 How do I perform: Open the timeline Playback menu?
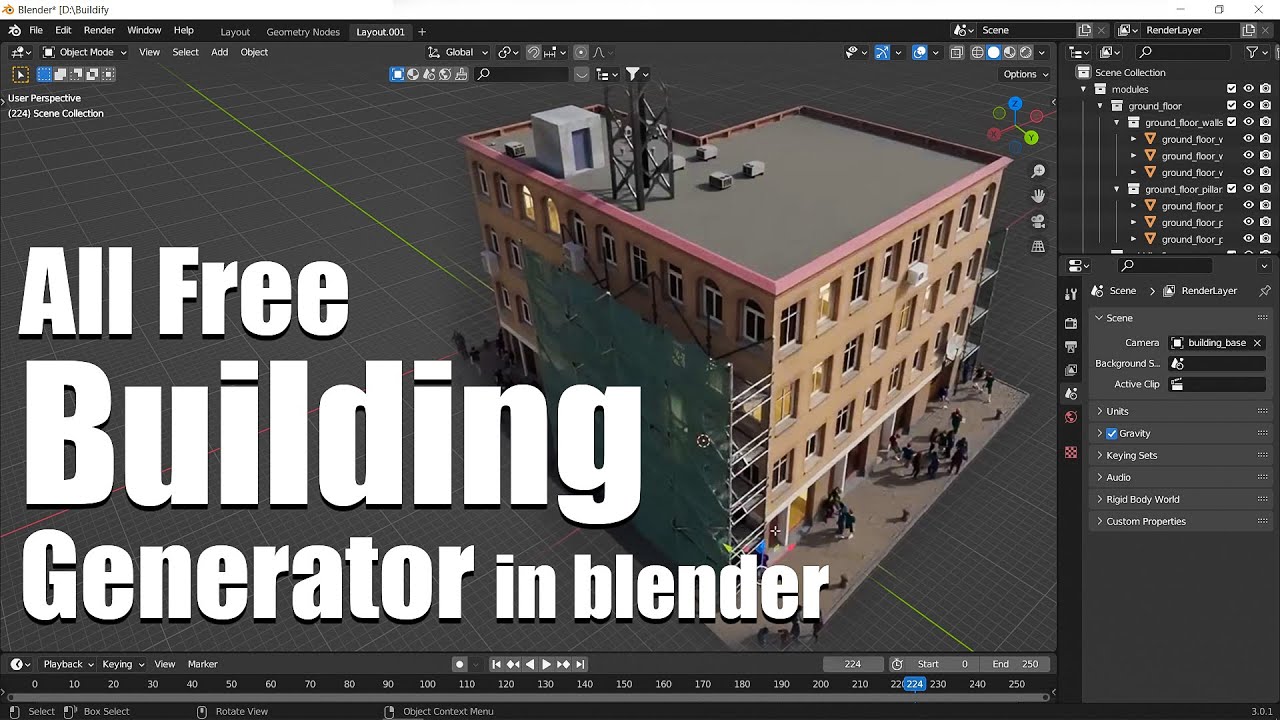click(x=68, y=664)
